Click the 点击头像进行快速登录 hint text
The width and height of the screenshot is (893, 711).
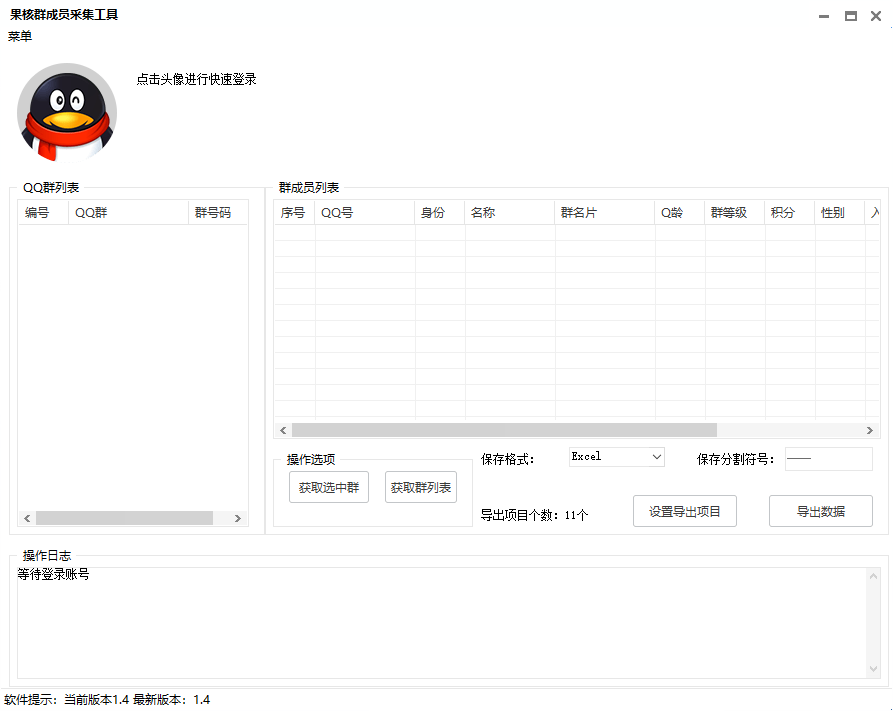click(196, 79)
